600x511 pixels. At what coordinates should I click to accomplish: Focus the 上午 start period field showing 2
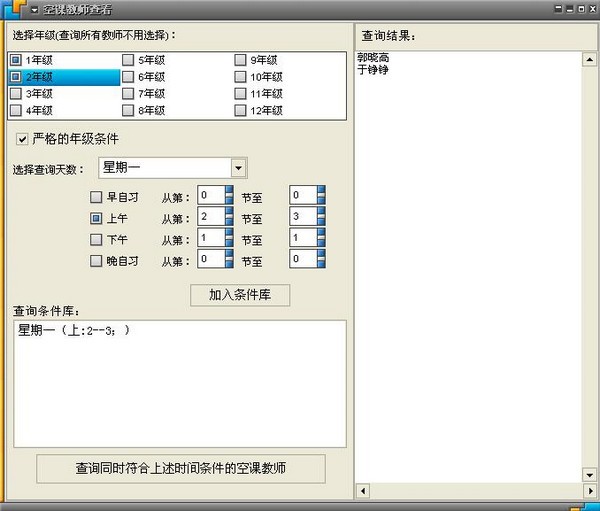pos(211,216)
